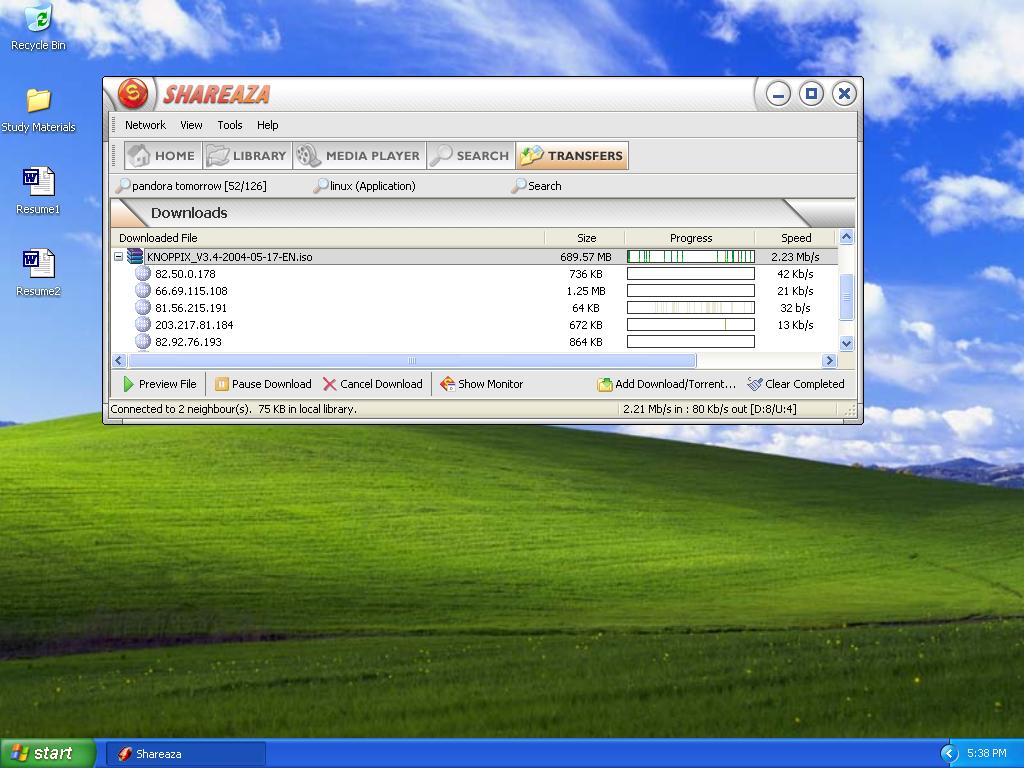Open the Tools menu

[230, 125]
